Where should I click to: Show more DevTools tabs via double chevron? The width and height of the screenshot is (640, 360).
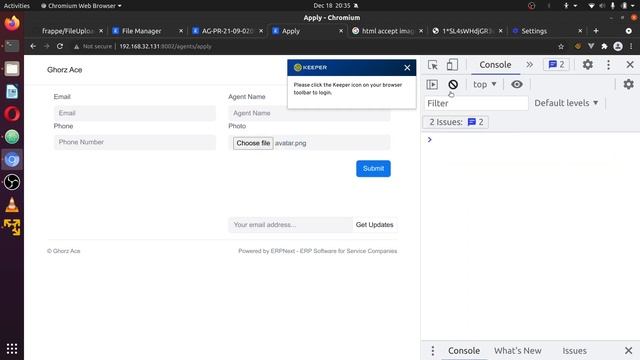(529, 64)
